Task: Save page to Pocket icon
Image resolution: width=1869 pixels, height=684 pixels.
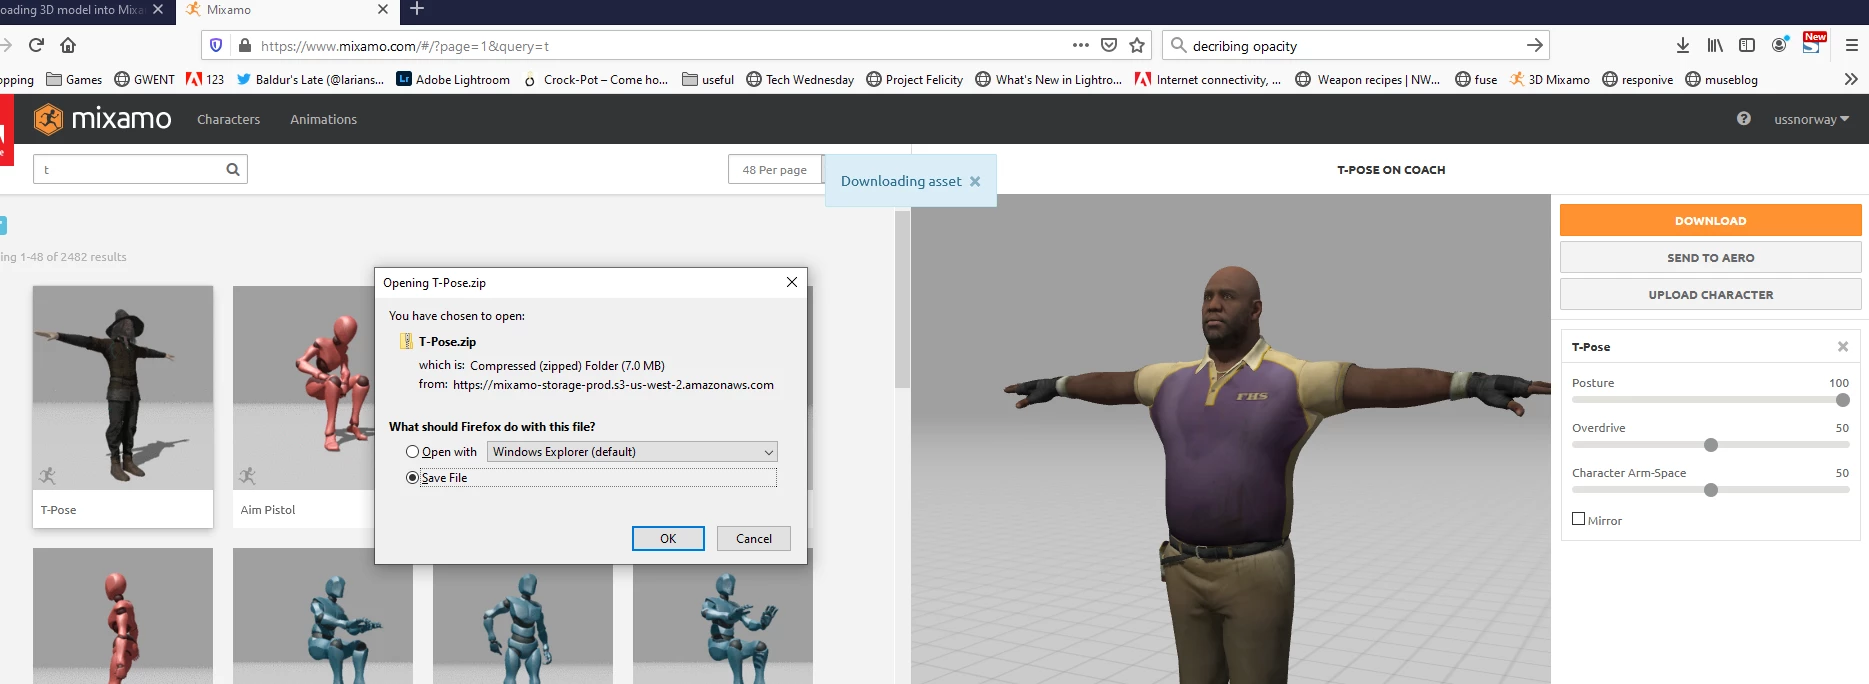Action: click(1109, 45)
